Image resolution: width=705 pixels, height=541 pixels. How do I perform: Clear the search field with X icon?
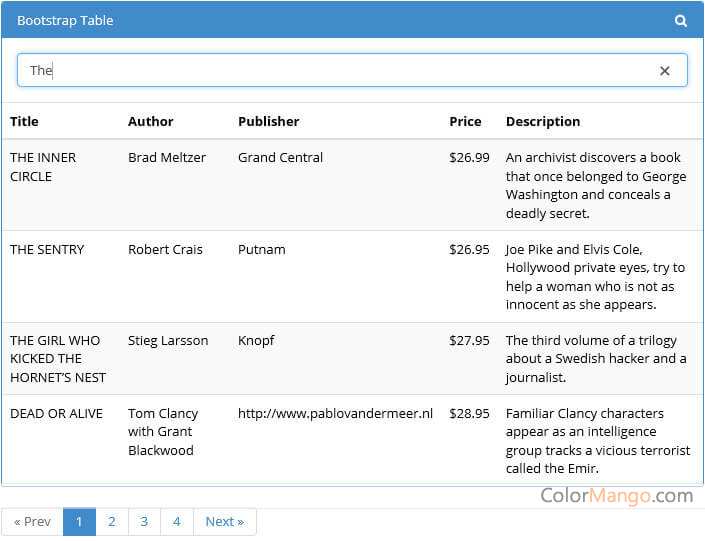point(664,71)
